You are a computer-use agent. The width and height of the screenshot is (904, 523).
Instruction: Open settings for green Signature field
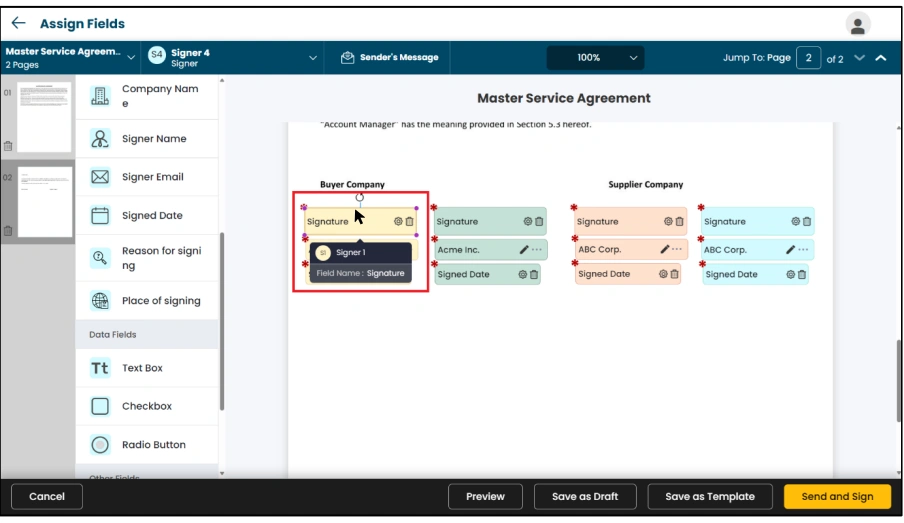(528, 221)
